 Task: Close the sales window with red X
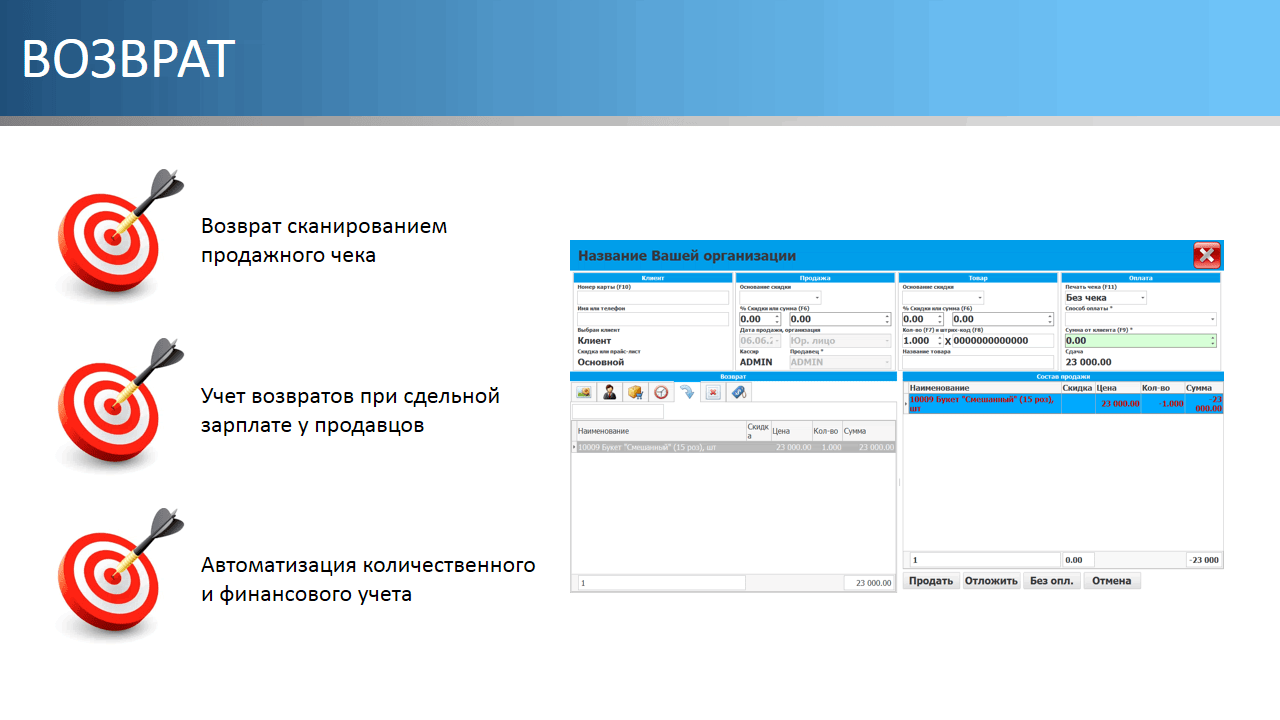[x=1206, y=256]
